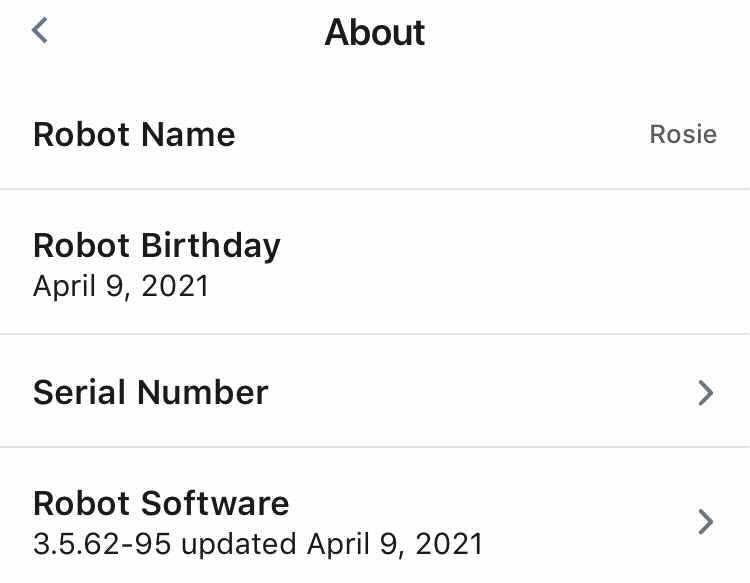Screen dimensions: 750x583
Task: Expand Robot Software via its right chevron
Action: [x=705, y=522]
